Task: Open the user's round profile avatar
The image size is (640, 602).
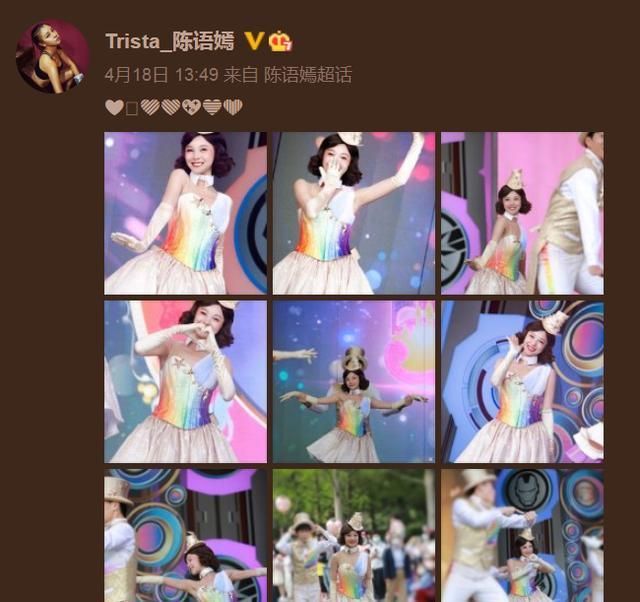Action: pos(53,56)
